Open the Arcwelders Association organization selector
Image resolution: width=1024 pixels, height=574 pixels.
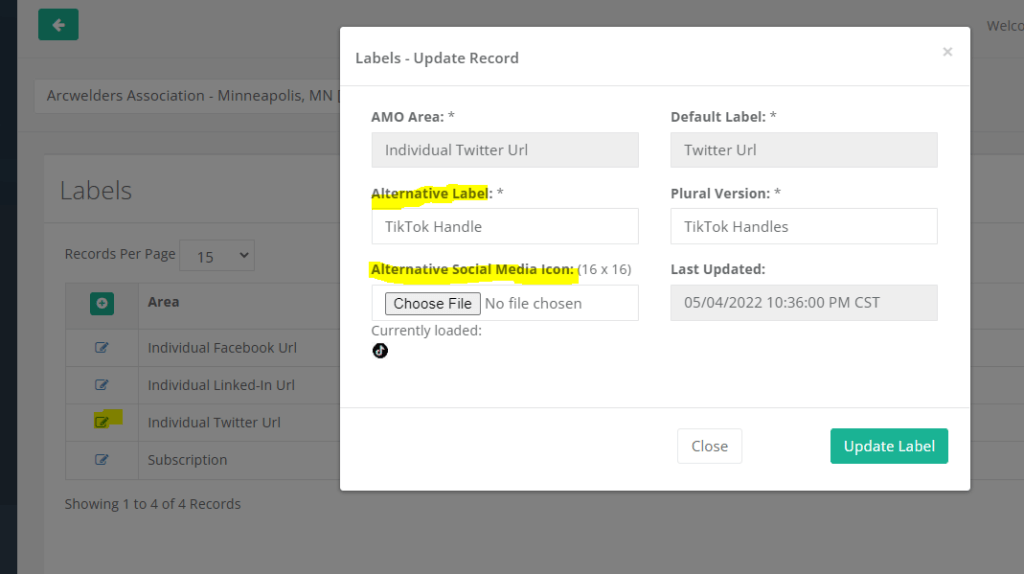[190, 97]
